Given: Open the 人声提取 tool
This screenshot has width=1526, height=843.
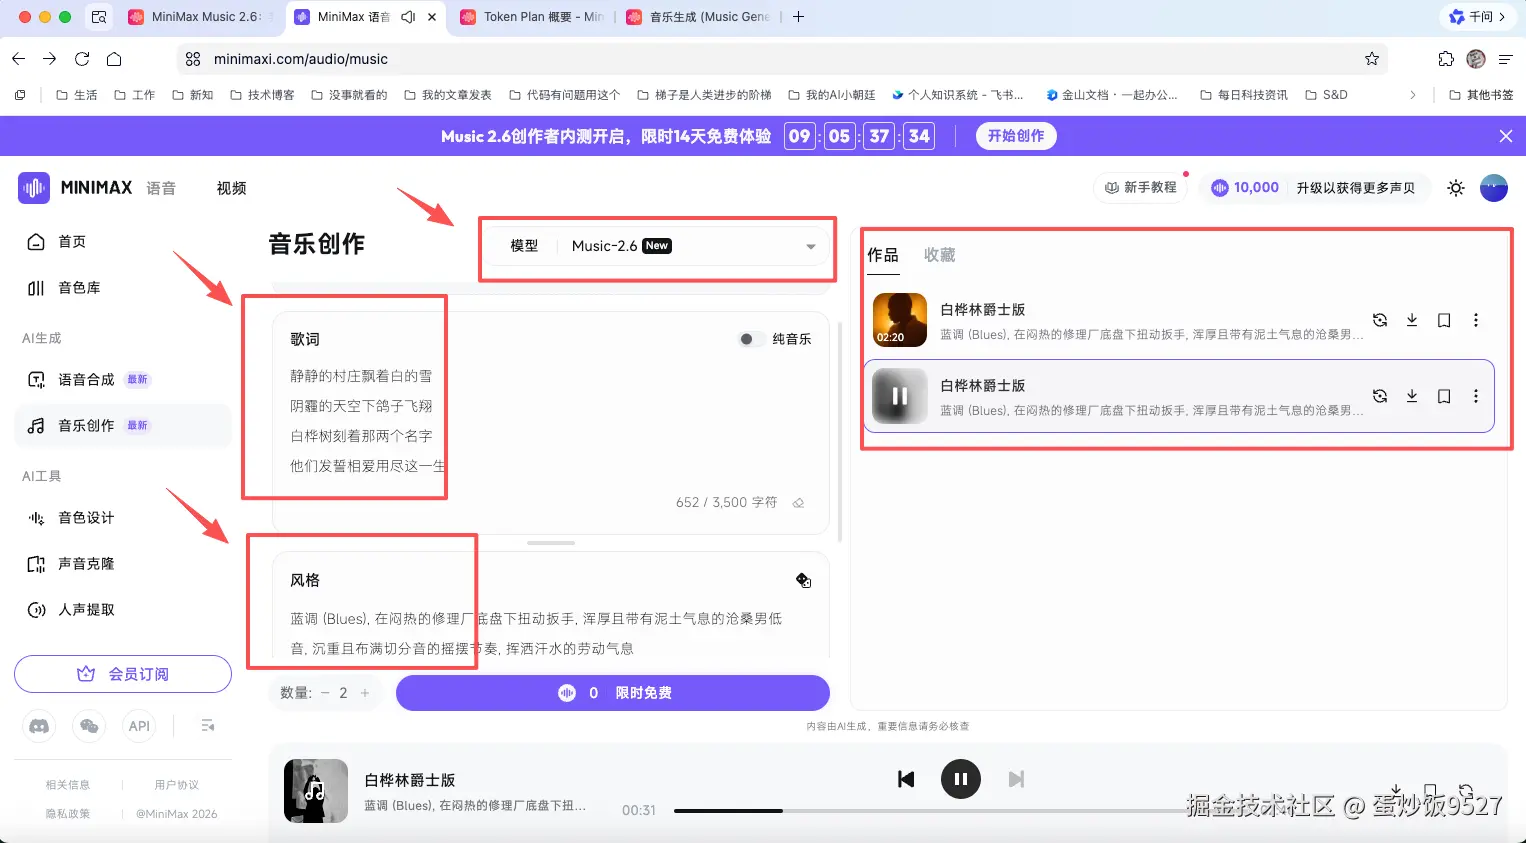Looking at the screenshot, I should [85, 610].
